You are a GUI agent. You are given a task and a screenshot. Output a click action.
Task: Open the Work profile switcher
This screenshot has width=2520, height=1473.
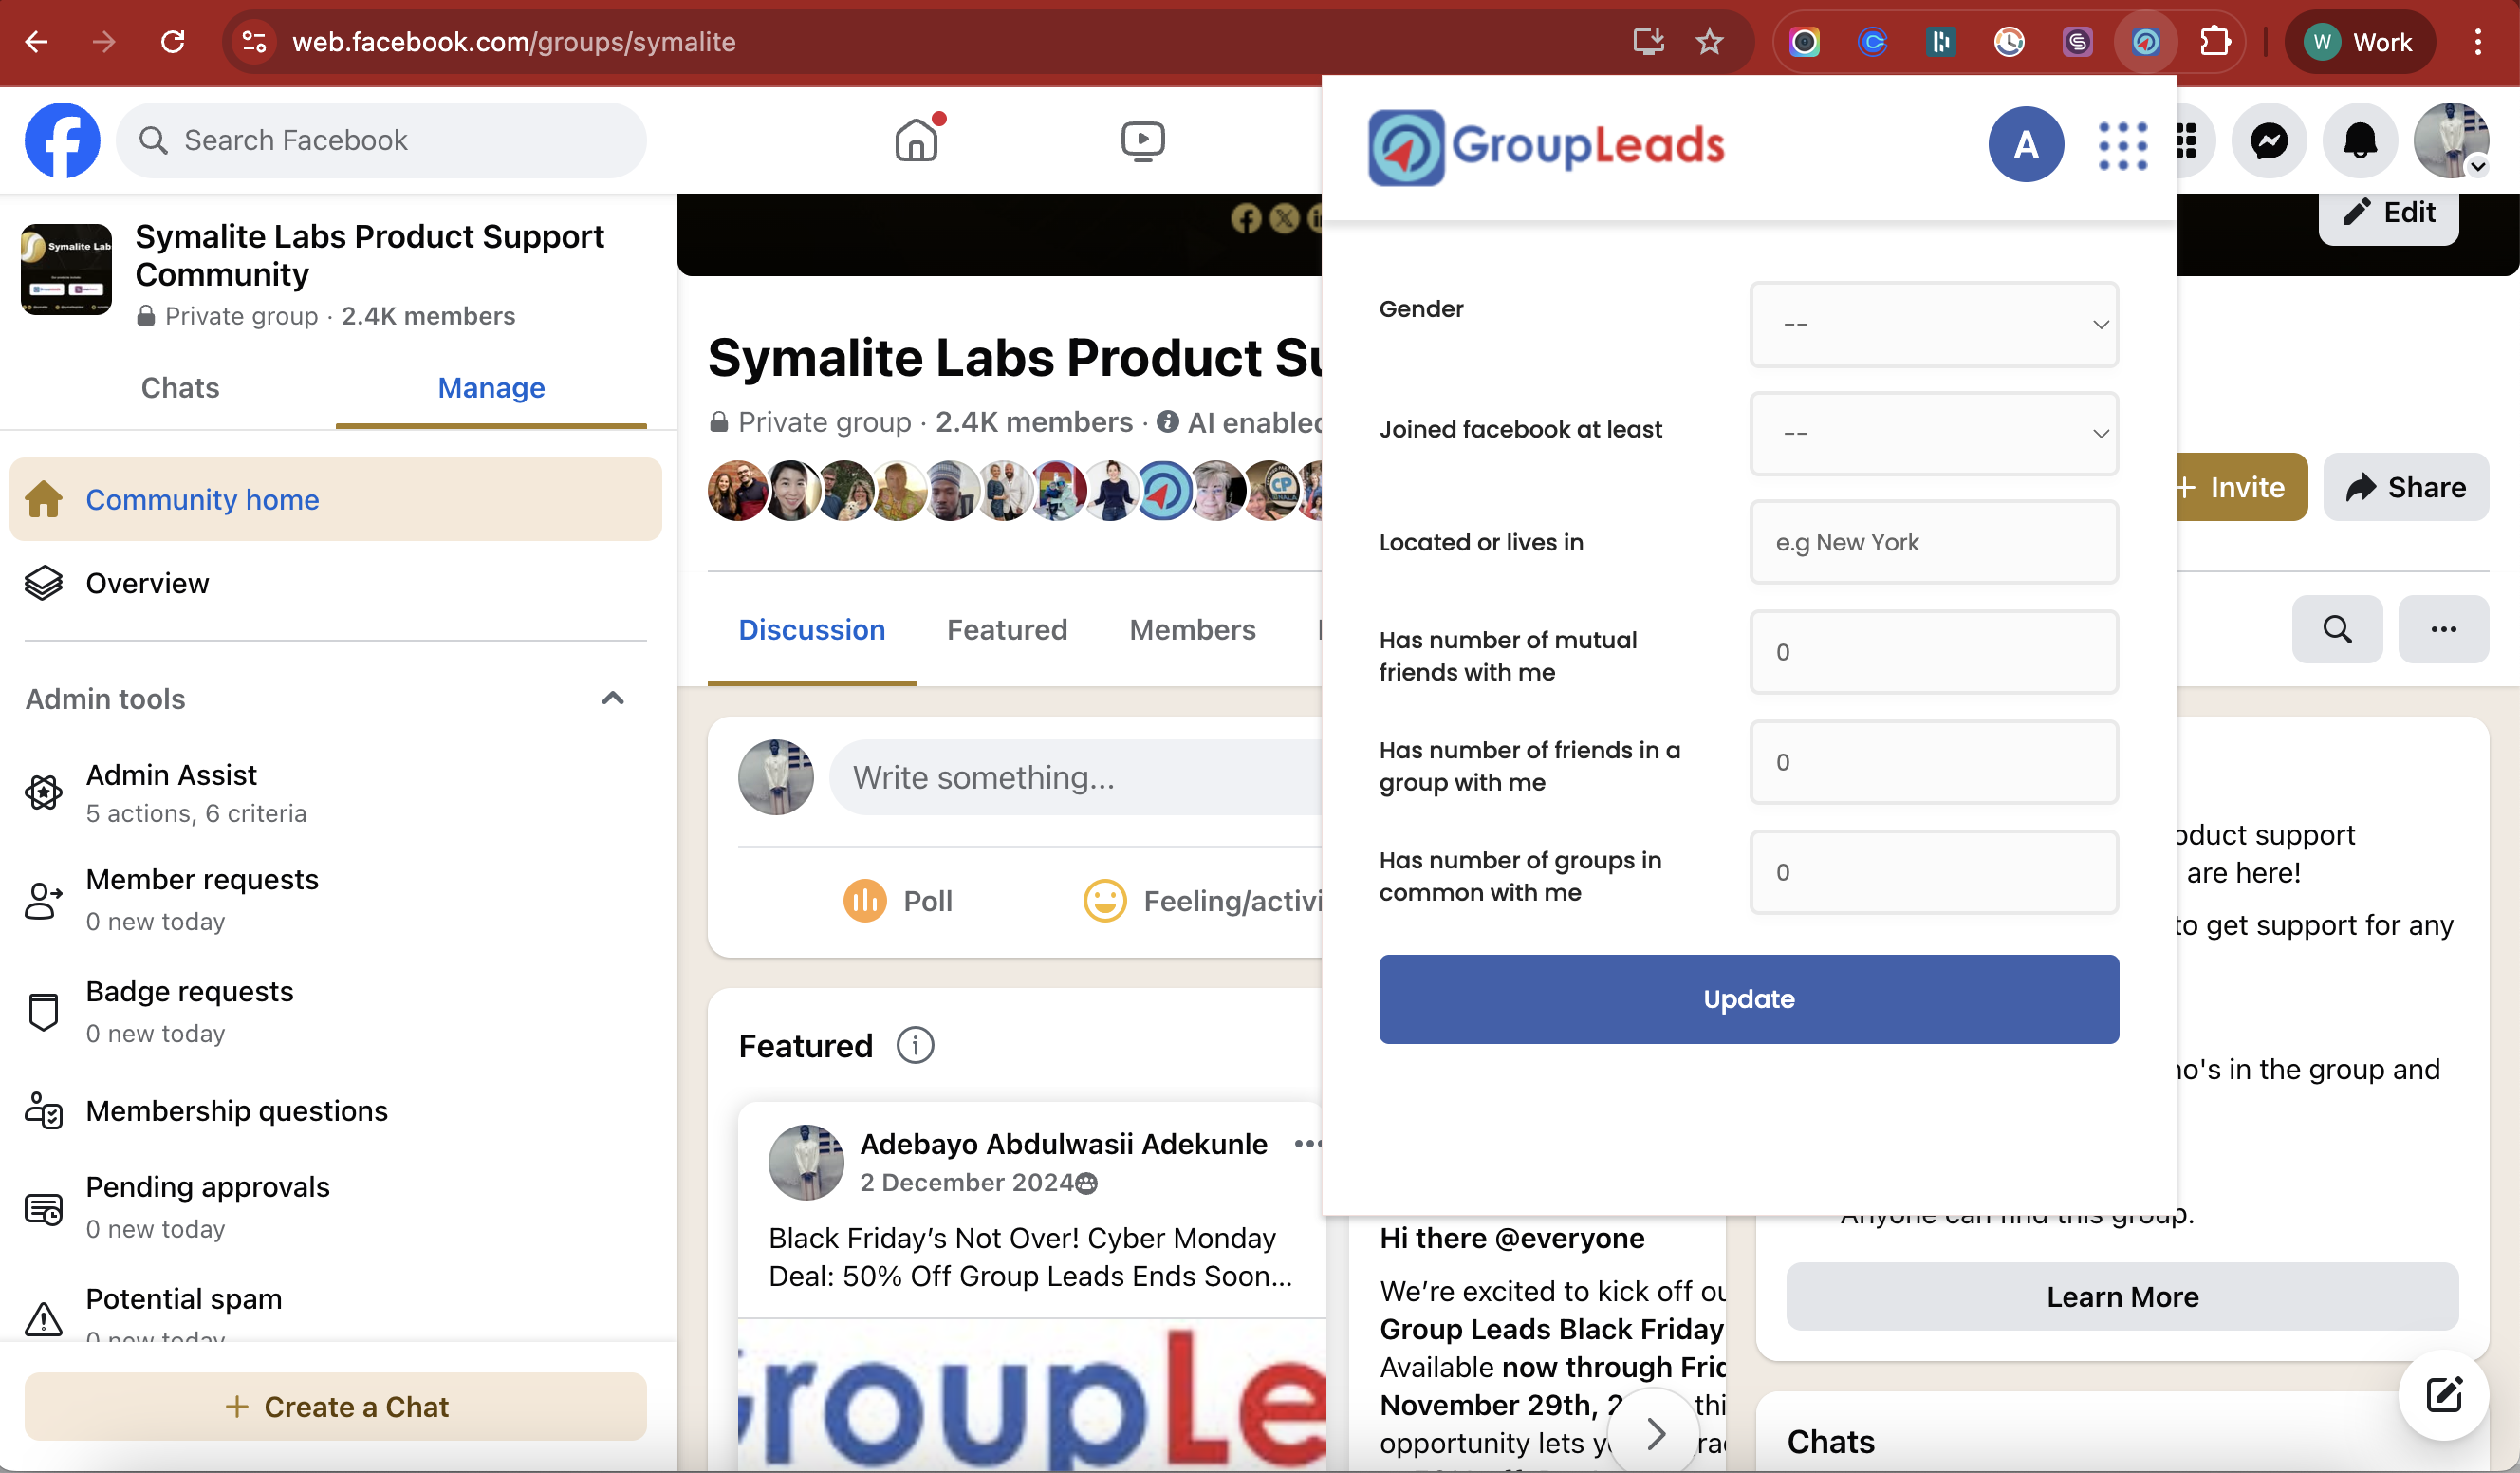coord(2359,42)
